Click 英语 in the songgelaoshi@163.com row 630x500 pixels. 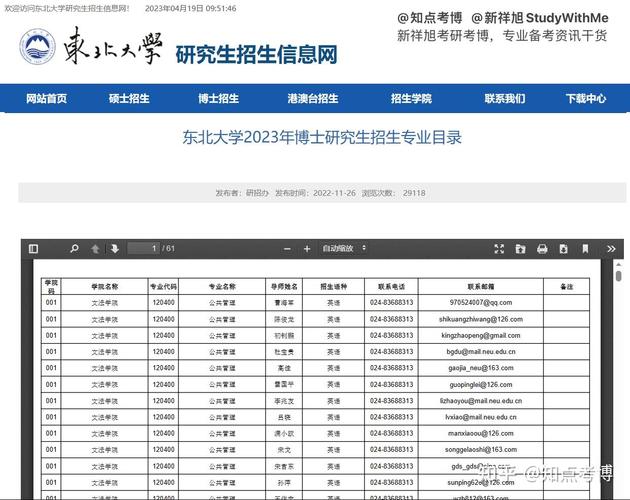click(x=333, y=450)
